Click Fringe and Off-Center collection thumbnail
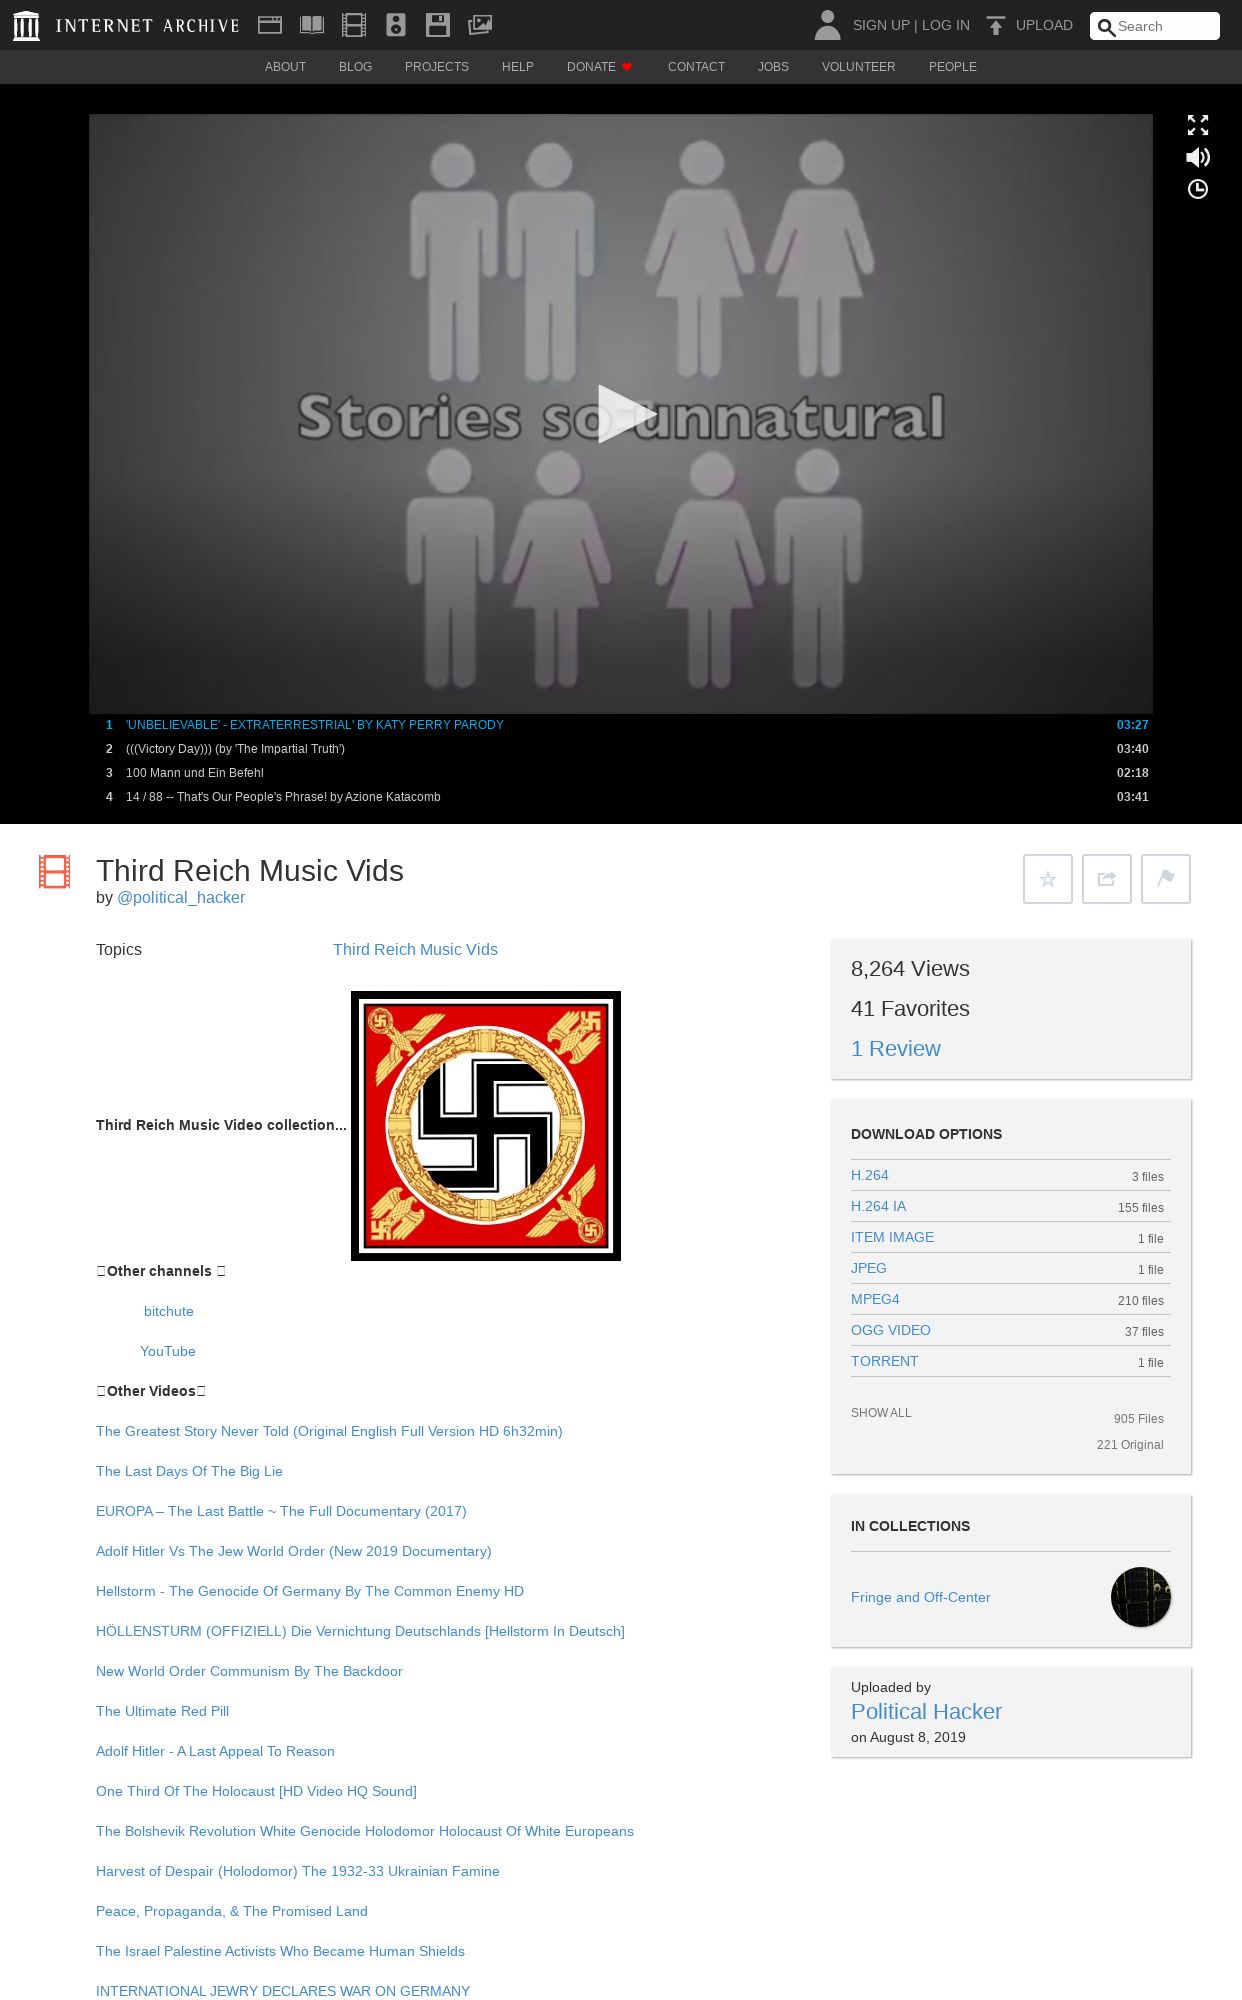 click(1141, 1597)
